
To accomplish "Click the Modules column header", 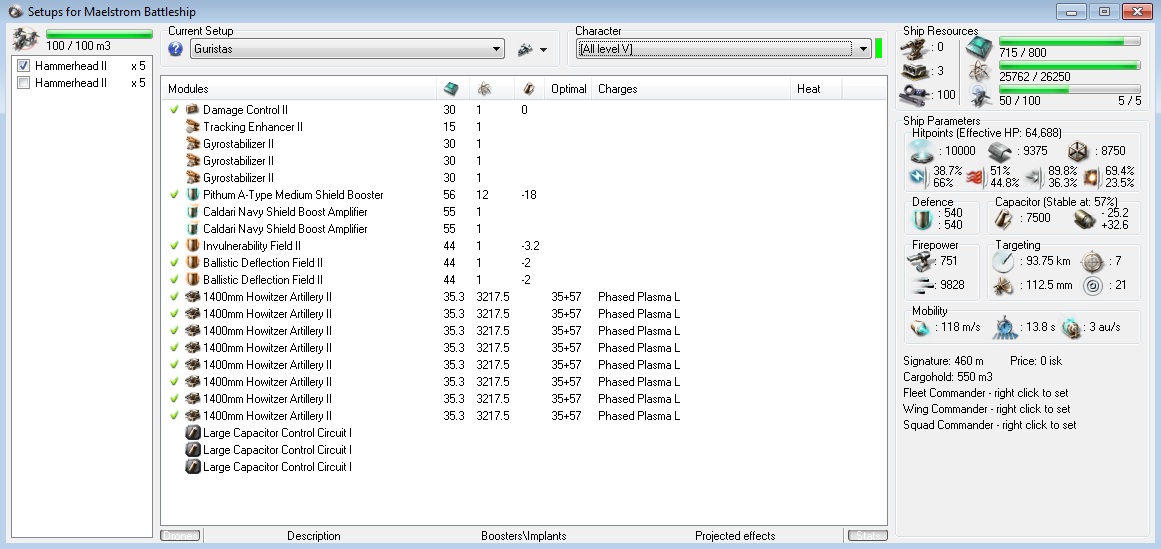I will click(298, 89).
